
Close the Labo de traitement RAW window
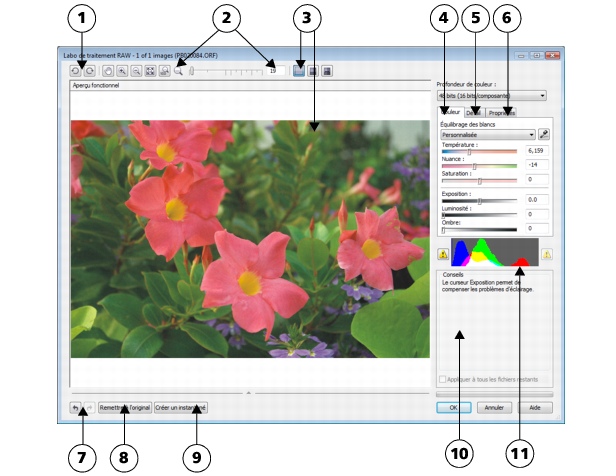click(x=552, y=55)
